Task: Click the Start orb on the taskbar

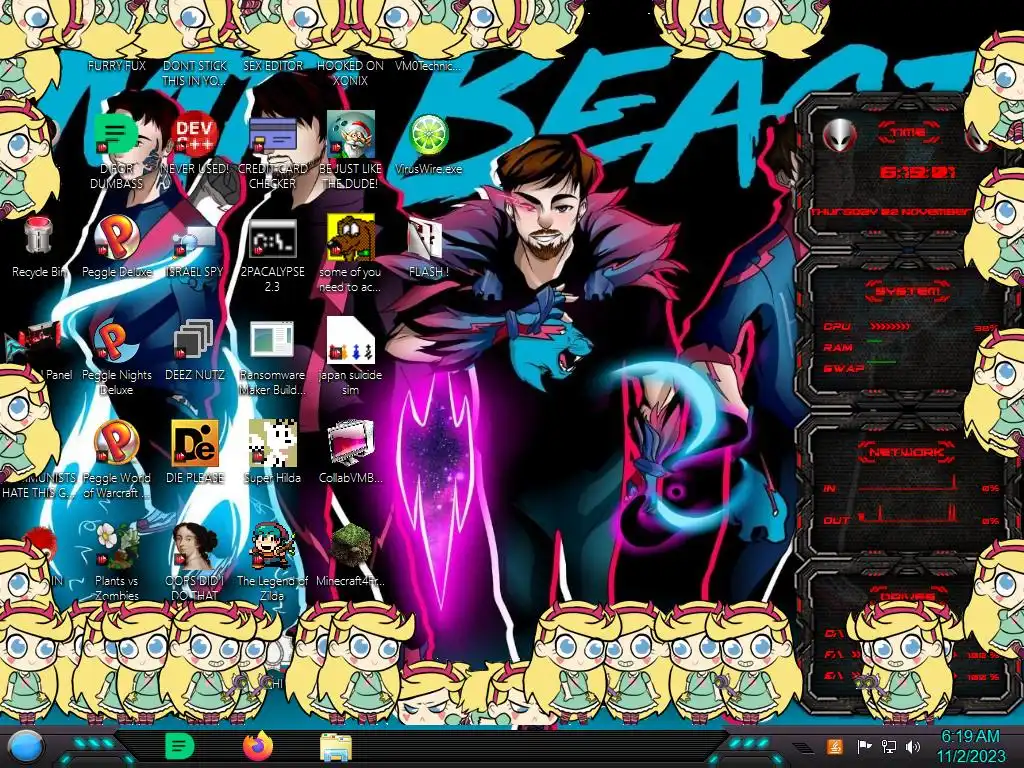Action: pos(26,746)
